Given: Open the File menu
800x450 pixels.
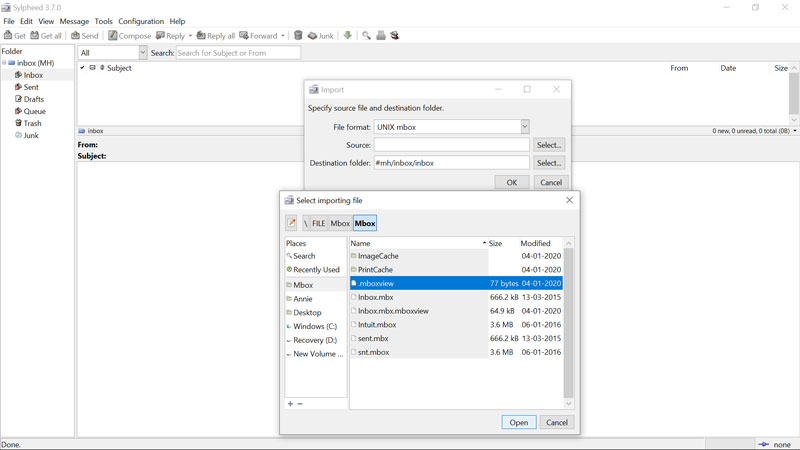Looking at the screenshot, I should pyautogui.click(x=9, y=21).
